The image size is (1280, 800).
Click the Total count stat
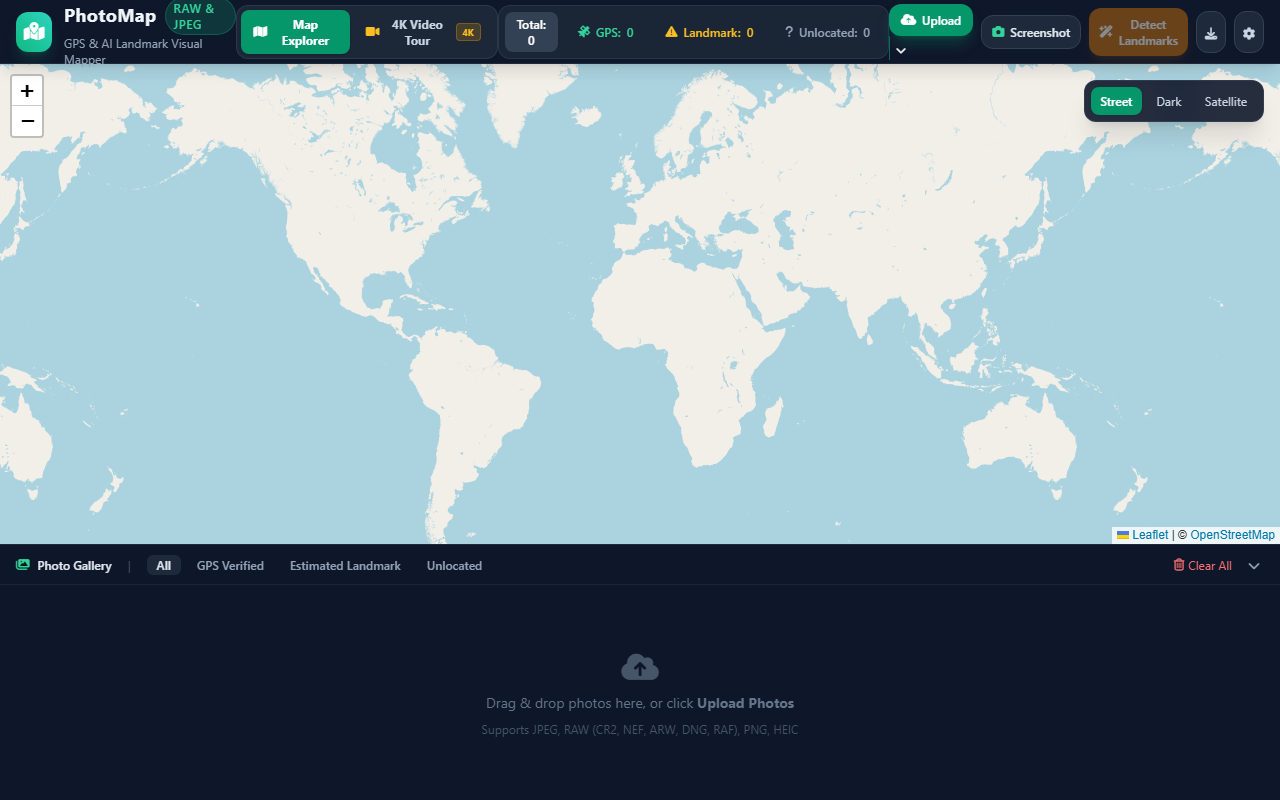531,32
